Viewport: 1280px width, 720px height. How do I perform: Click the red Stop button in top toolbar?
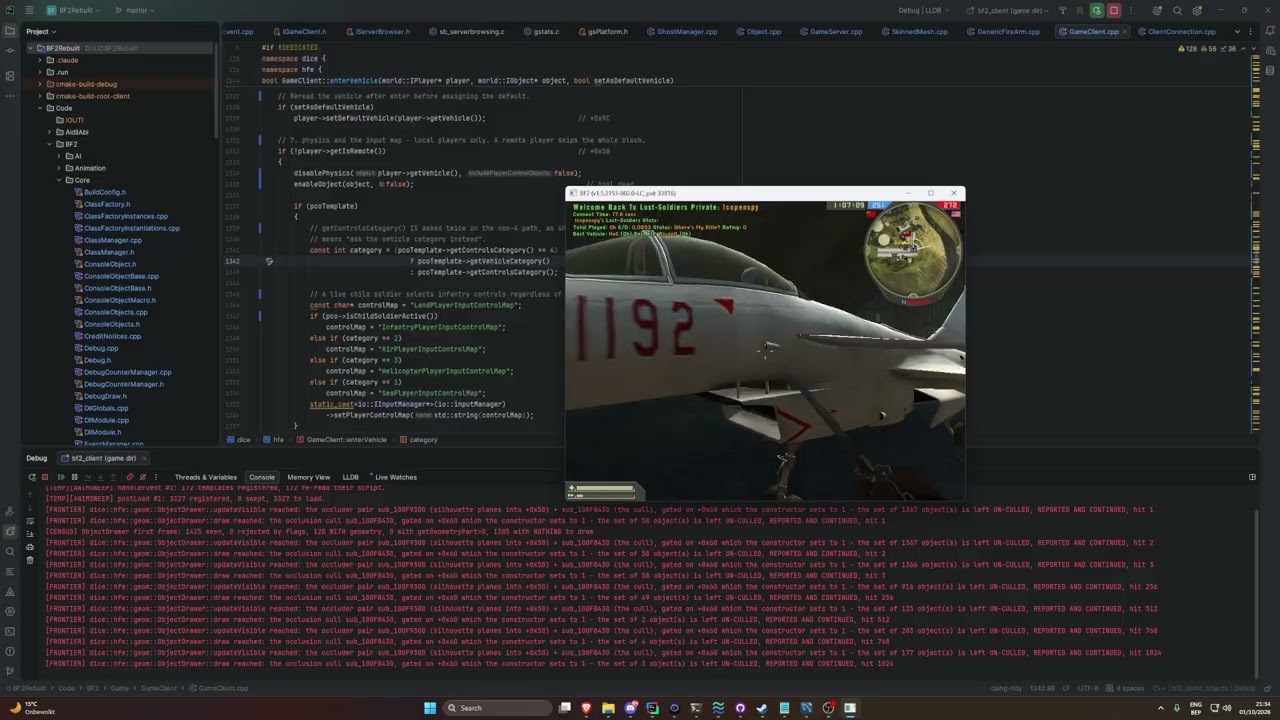(x=1113, y=10)
